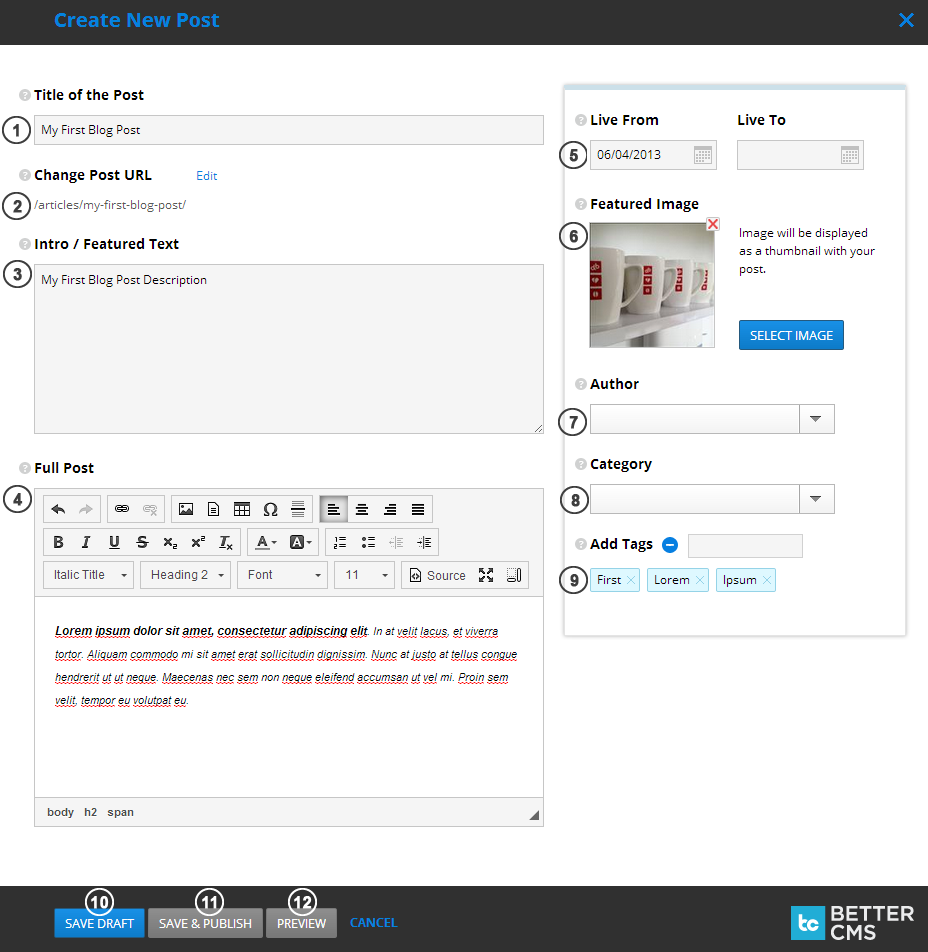Toggle strikethrough formatting
Image resolution: width=928 pixels, height=952 pixels.
tap(142, 541)
